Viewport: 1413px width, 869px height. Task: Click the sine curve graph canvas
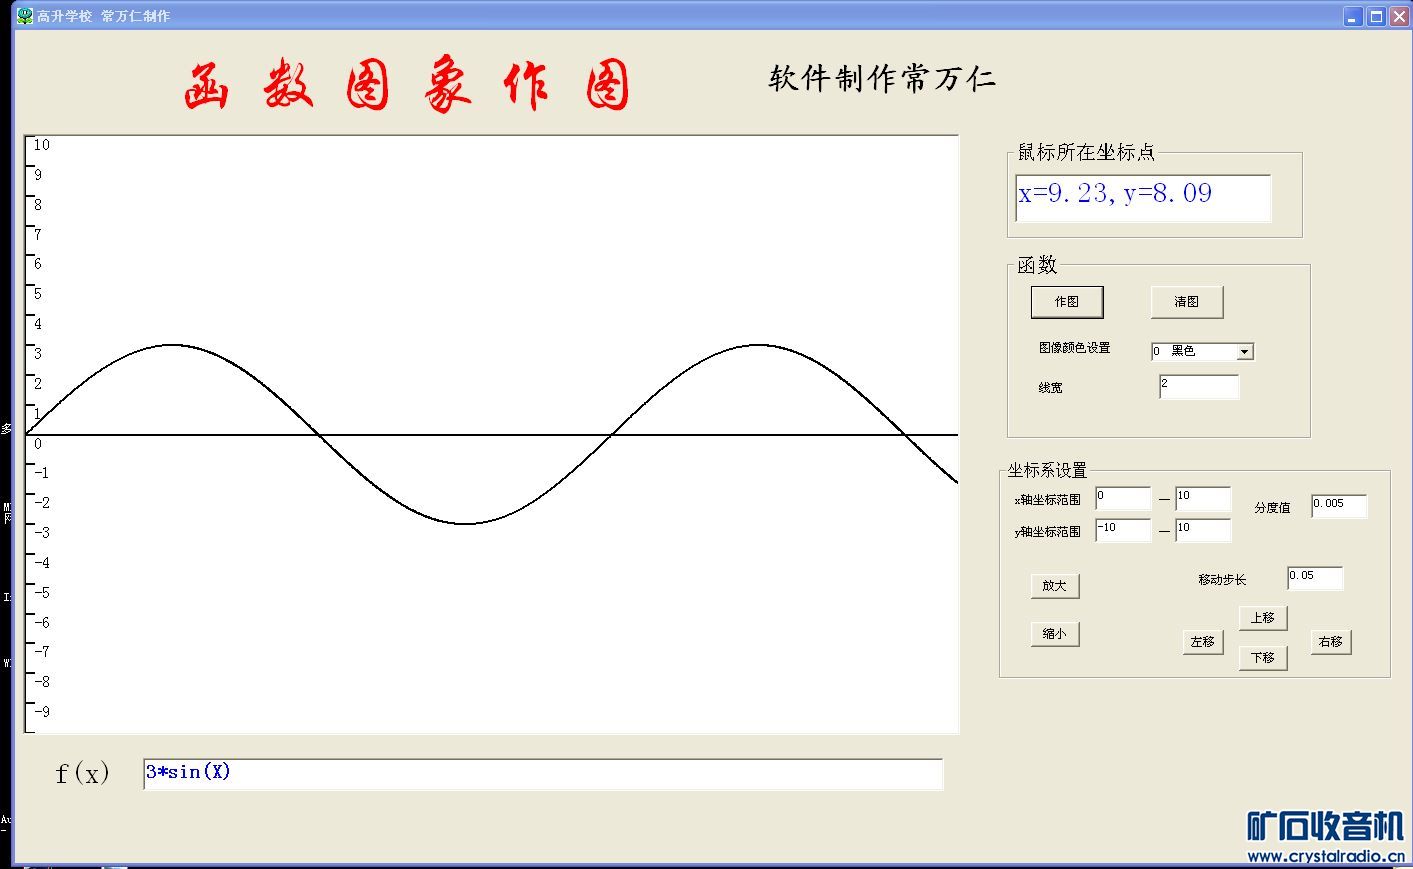pyautogui.click(x=492, y=434)
